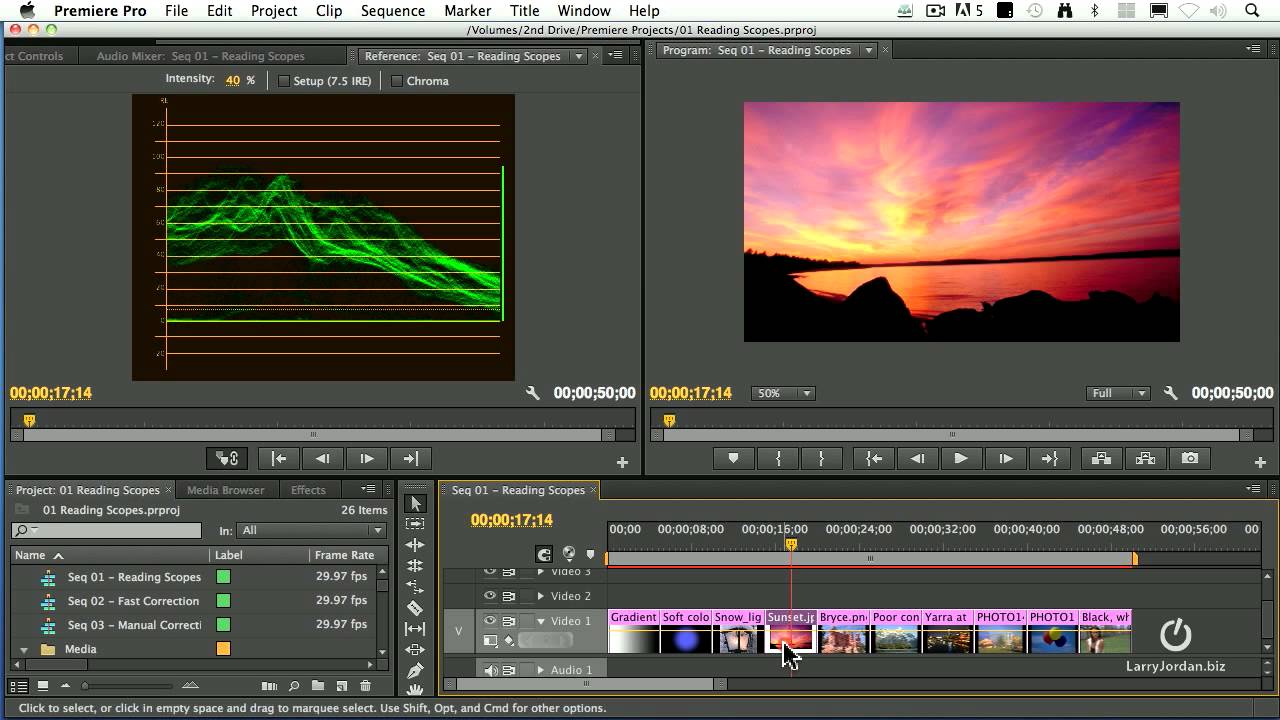The image size is (1280, 720).
Task: Open the Sequence menu
Action: (x=392, y=11)
